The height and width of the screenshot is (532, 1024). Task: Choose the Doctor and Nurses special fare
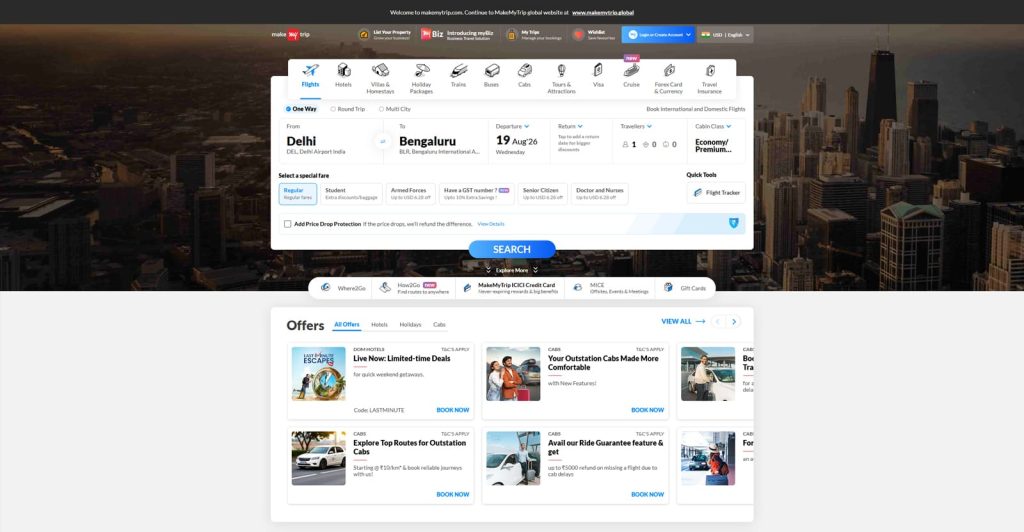point(600,194)
